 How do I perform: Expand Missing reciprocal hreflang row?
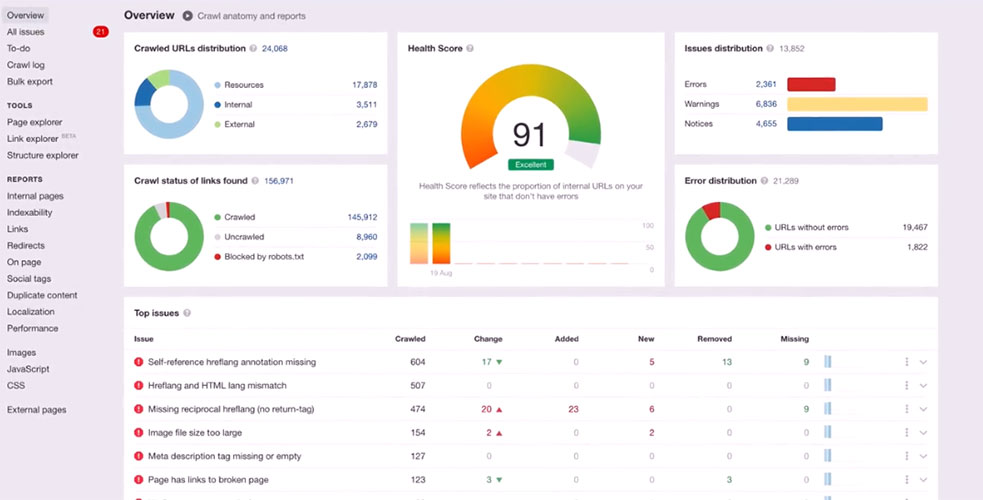pyautogui.click(x=923, y=410)
